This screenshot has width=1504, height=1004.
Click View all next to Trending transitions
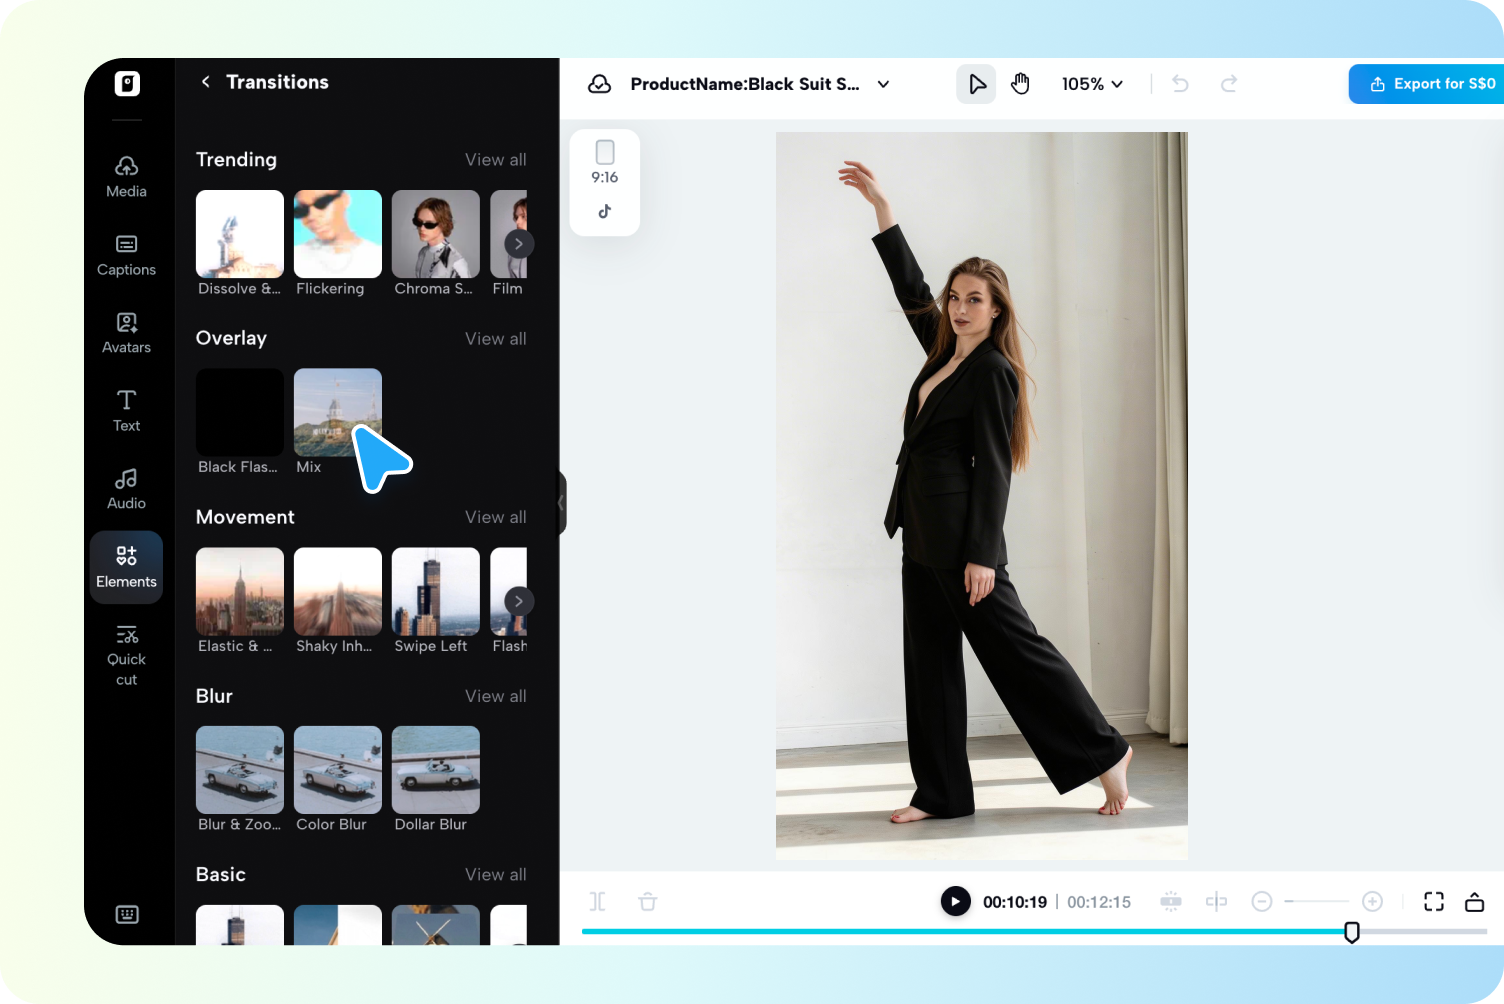496,159
